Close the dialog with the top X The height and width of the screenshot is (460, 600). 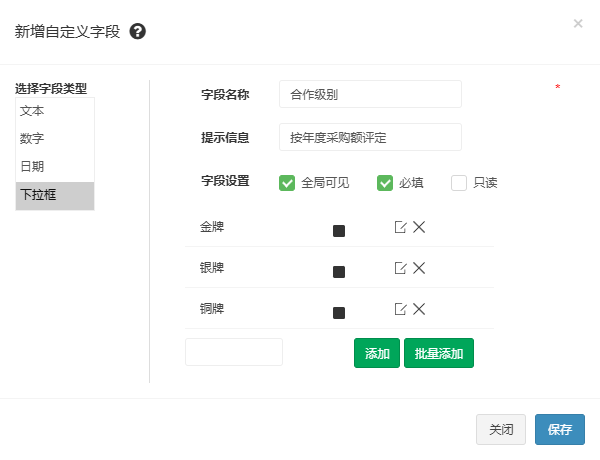(x=578, y=23)
